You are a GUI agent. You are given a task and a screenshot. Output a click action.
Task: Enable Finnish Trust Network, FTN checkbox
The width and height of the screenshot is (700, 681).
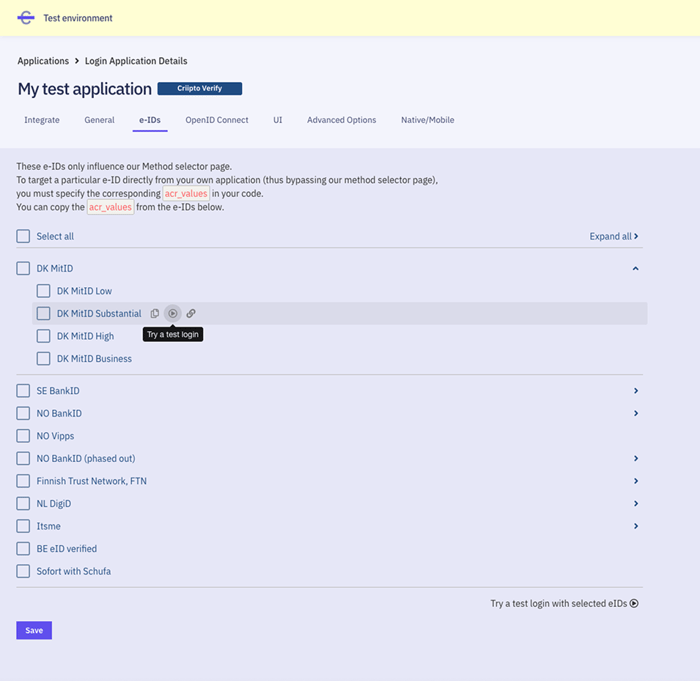click(23, 481)
